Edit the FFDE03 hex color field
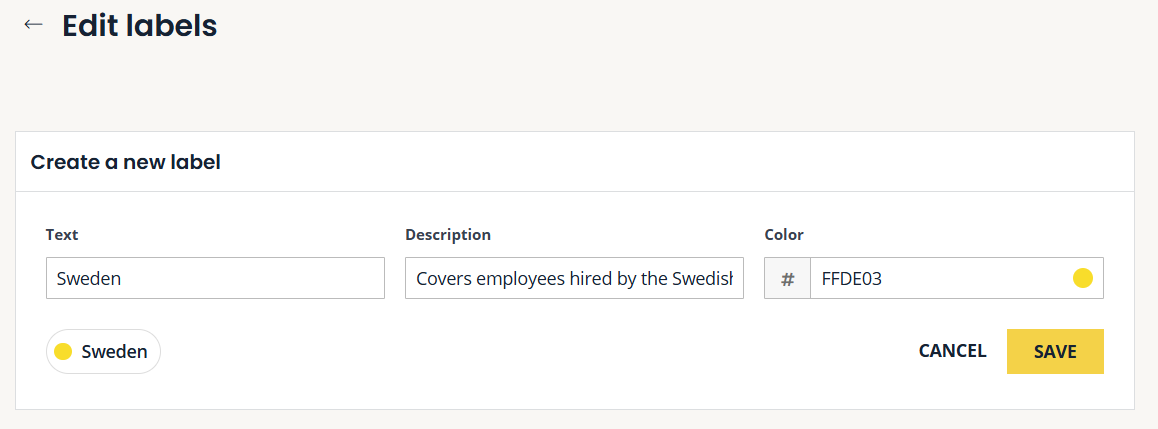This screenshot has width=1158, height=429. (x=940, y=279)
